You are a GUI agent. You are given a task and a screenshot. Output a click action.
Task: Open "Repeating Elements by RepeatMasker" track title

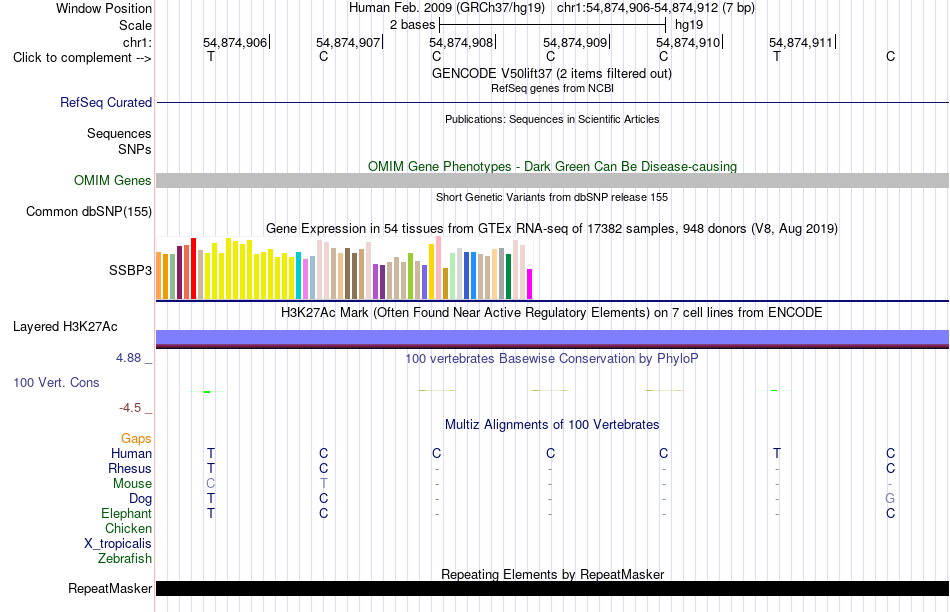552,574
